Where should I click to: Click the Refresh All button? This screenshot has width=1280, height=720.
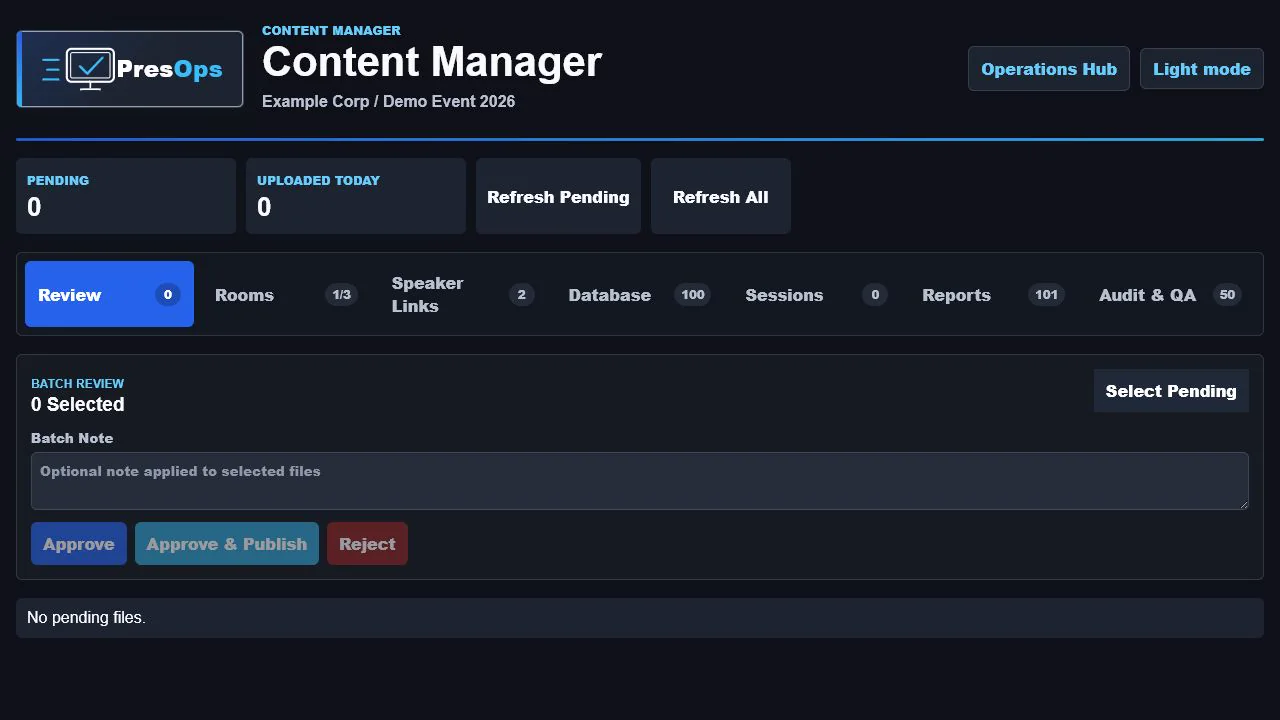[x=721, y=196]
